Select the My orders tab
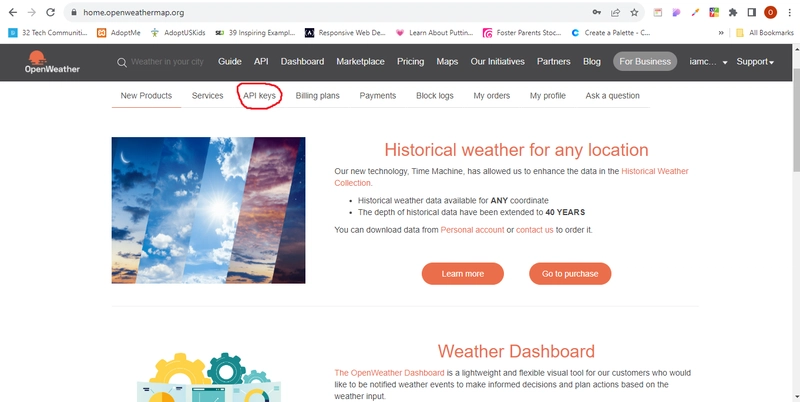Screen dimensions: 800x402 (491, 95)
